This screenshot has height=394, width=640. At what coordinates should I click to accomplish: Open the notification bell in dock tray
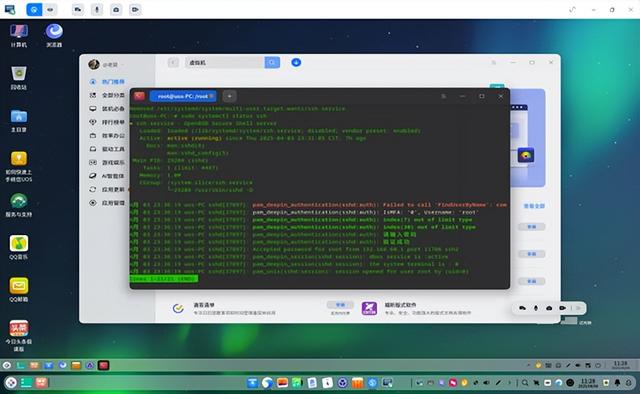point(618,383)
